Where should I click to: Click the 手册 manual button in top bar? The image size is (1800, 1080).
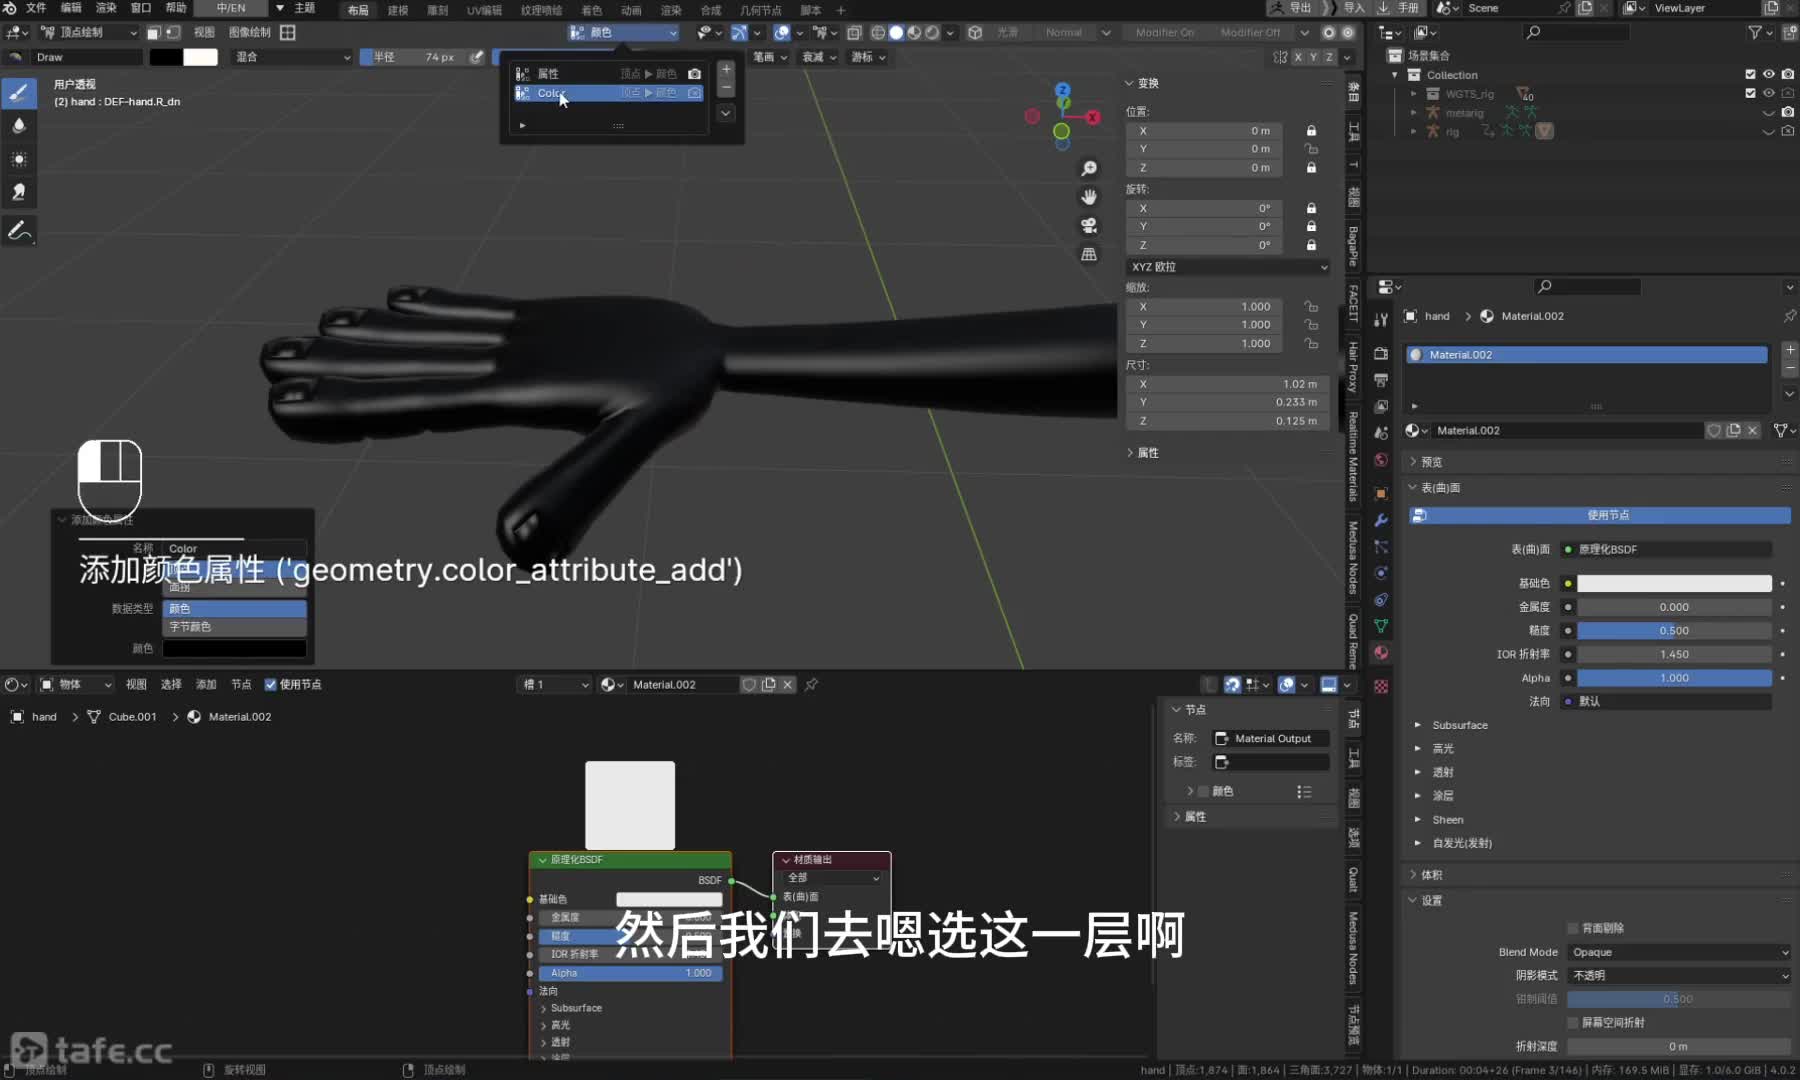(1398, 8)
